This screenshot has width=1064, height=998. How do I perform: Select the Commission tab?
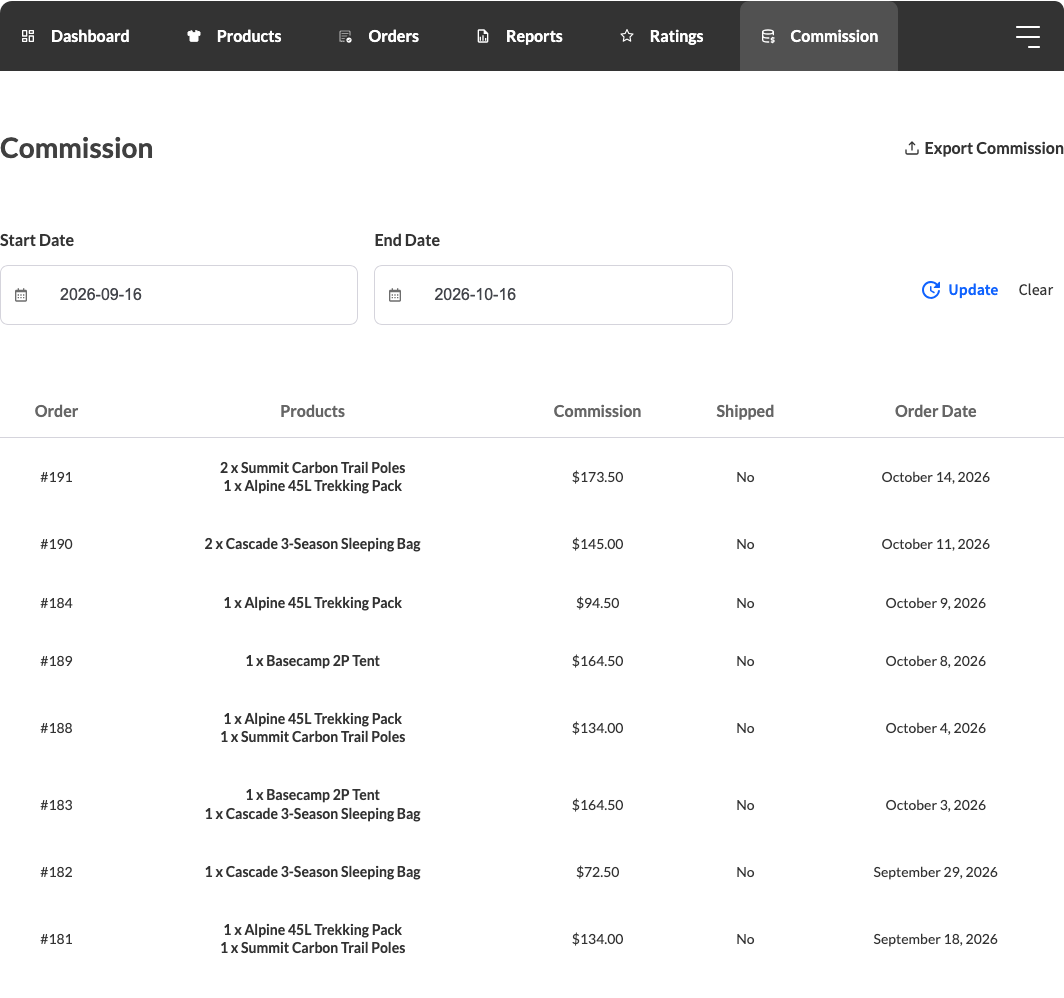click(819, 36)
